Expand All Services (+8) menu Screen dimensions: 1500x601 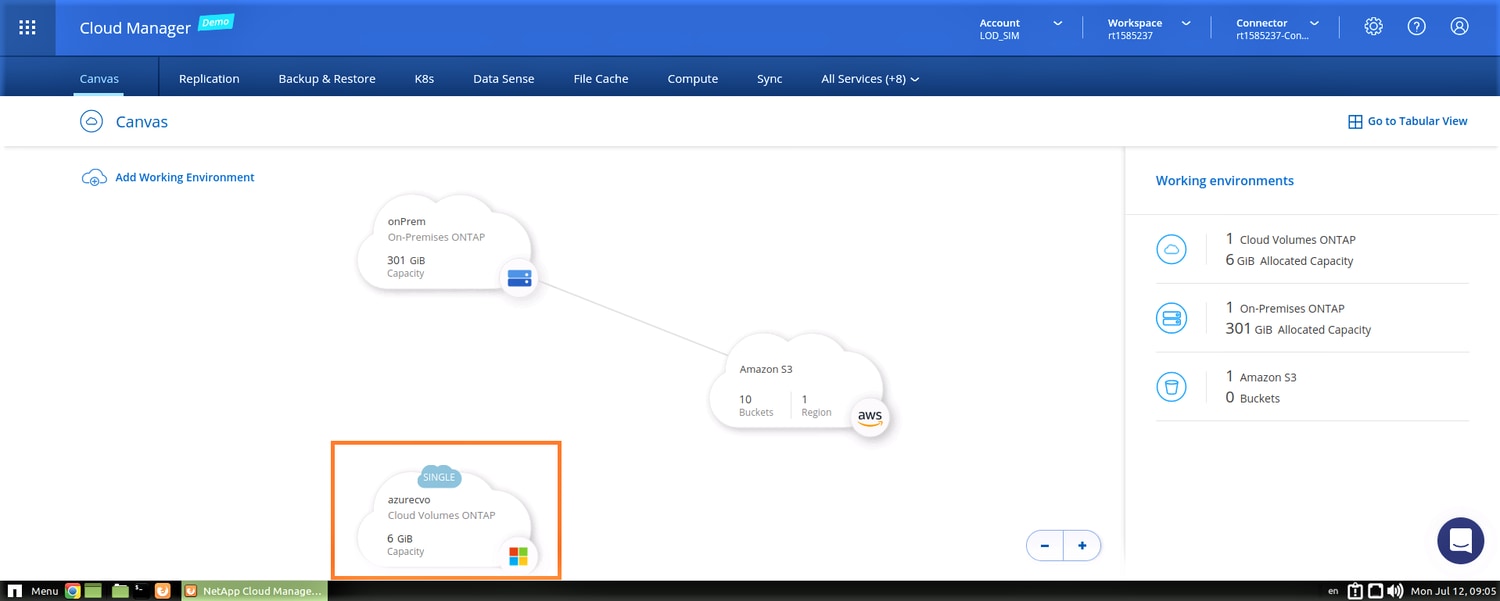pyautogui.click(x=870, y=79)
